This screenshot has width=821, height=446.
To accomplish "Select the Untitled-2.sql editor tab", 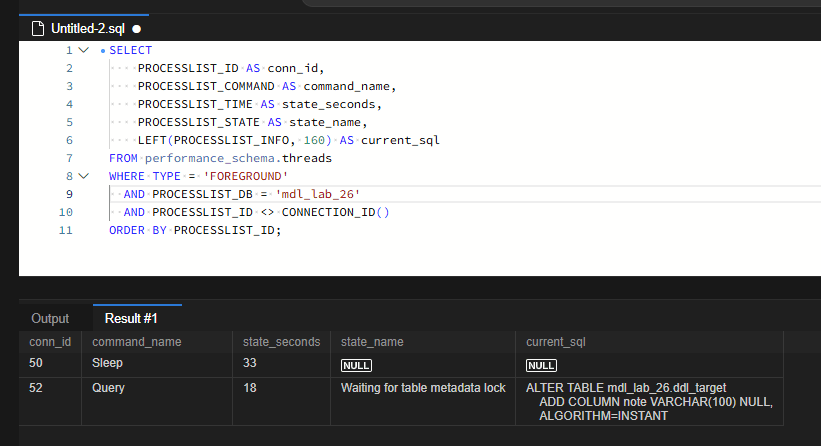I will [84, 28].
